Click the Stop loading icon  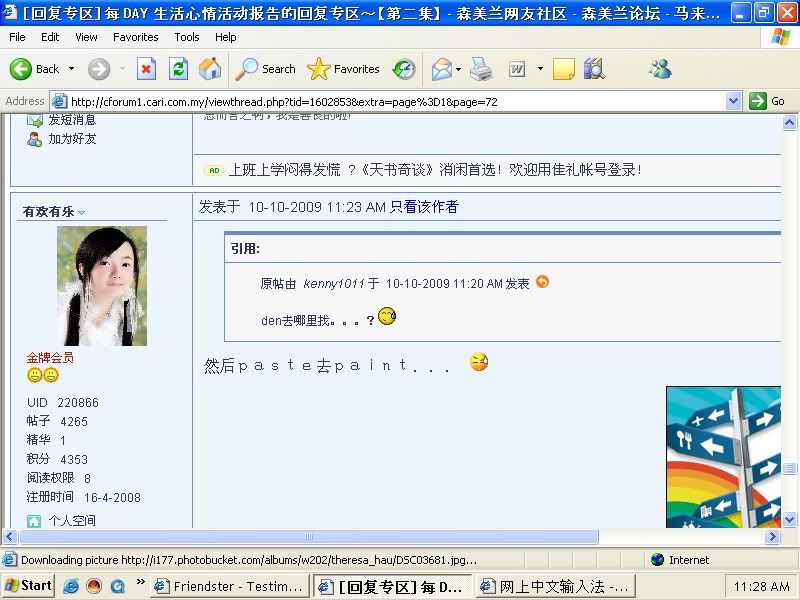[146, 69]
